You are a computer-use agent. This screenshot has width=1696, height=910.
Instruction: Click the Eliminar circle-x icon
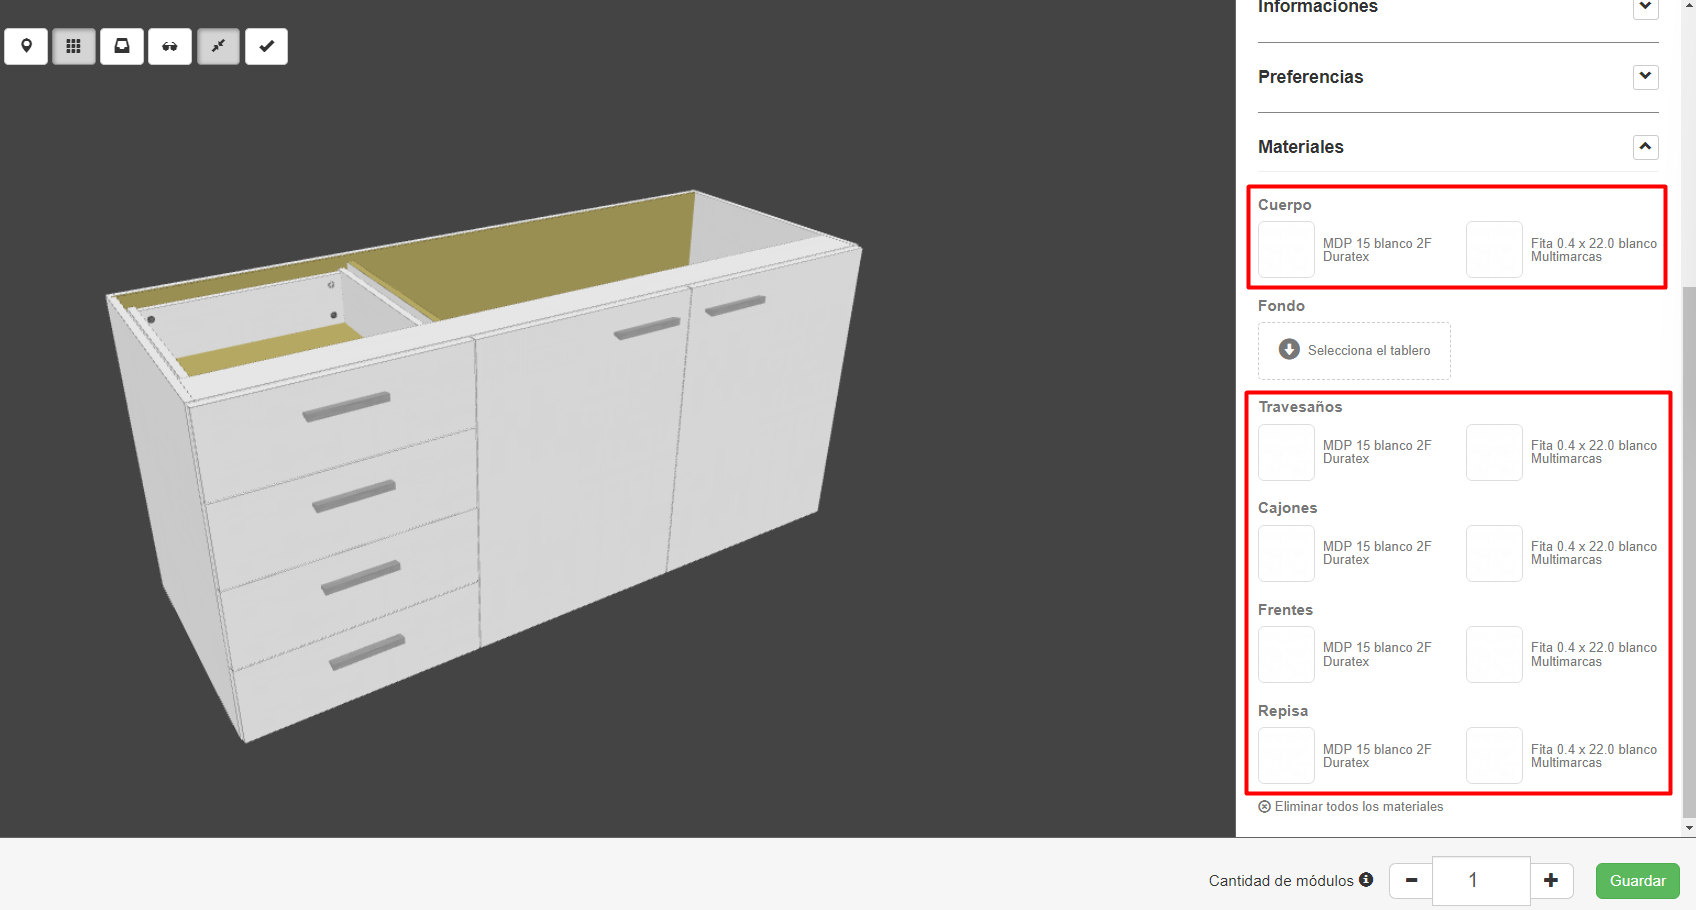[x=1264, y=807]
